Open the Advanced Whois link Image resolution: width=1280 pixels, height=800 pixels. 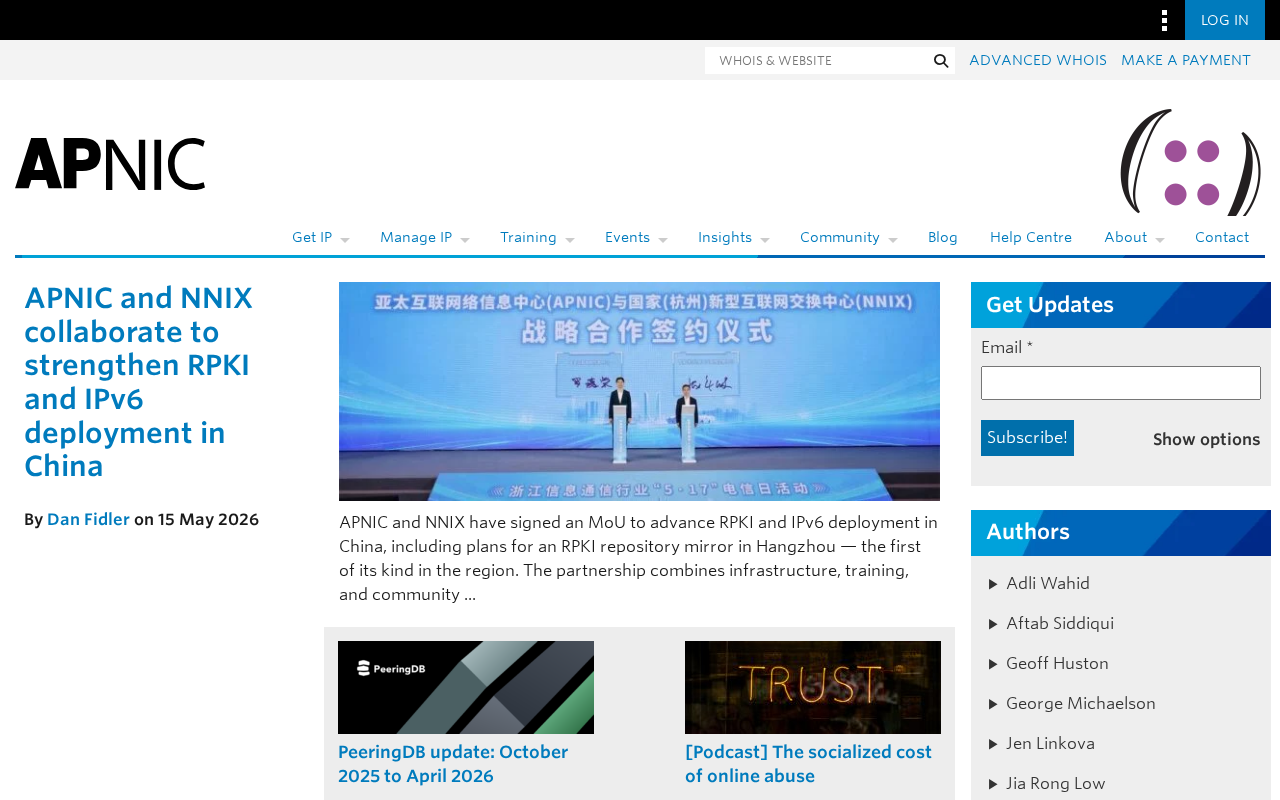(x=1038, y=61)
